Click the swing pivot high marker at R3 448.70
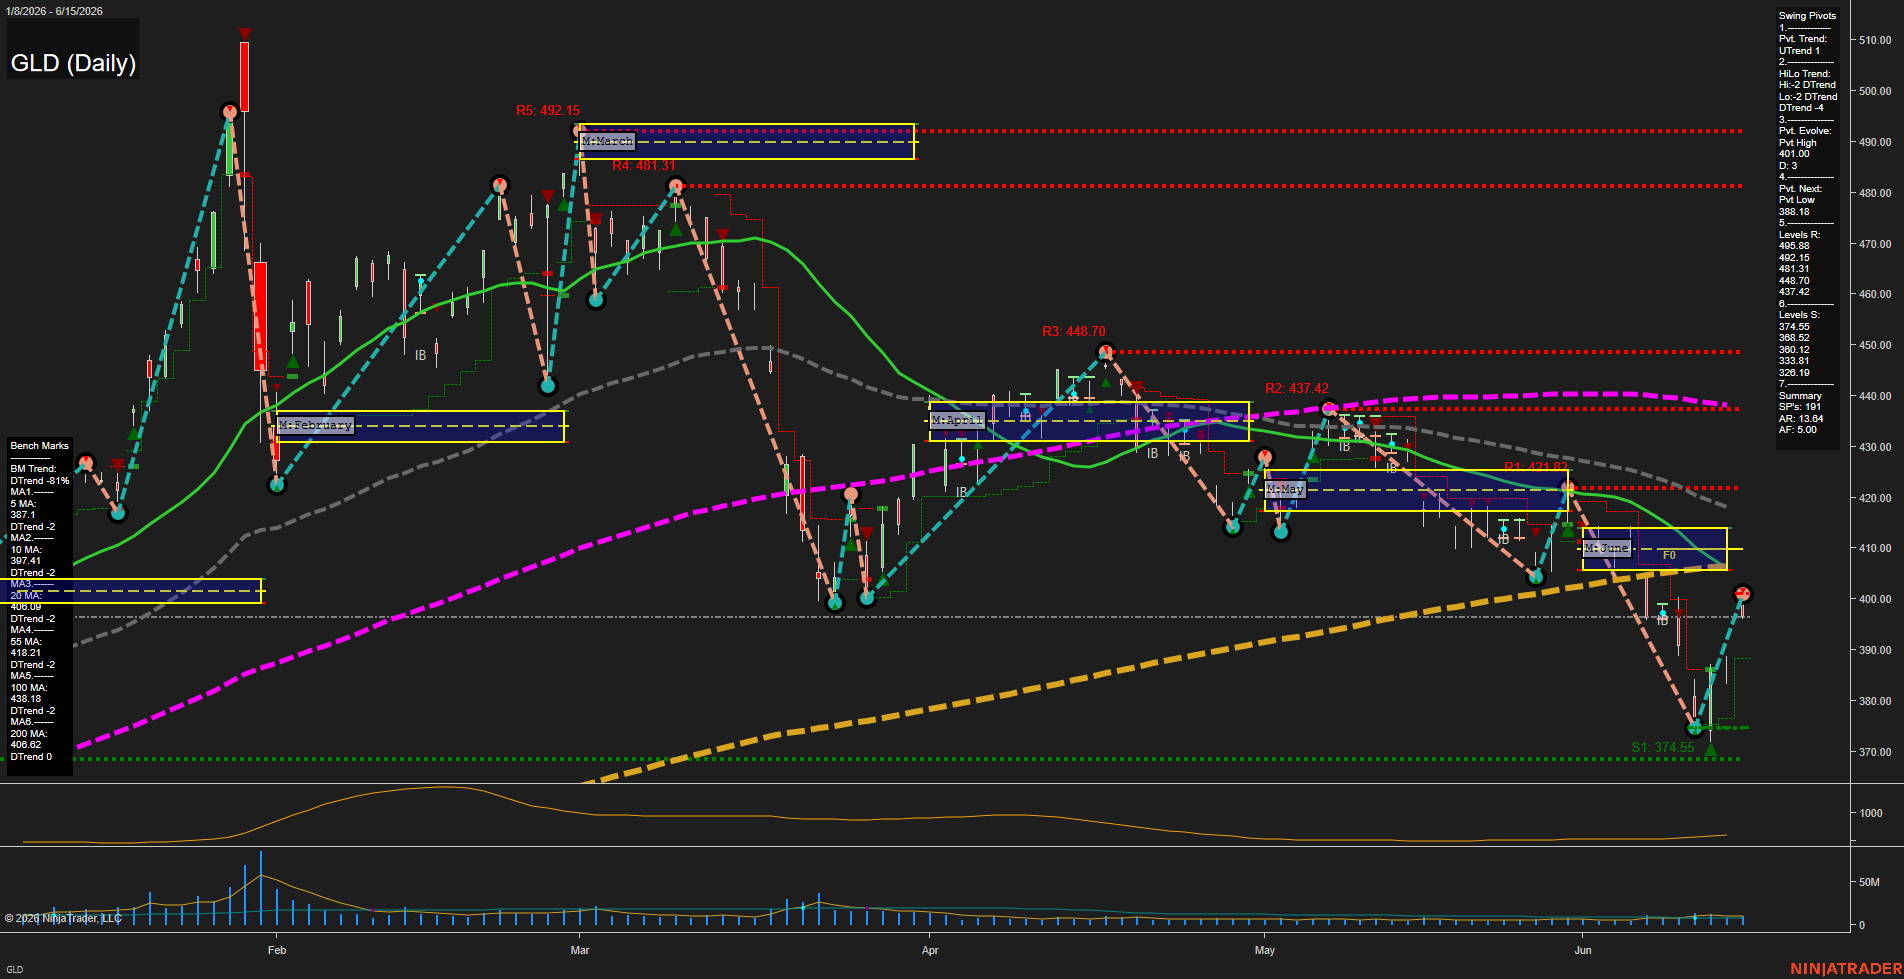Viewport: 1904px width, 979px height. click(x=1105, y=351)
